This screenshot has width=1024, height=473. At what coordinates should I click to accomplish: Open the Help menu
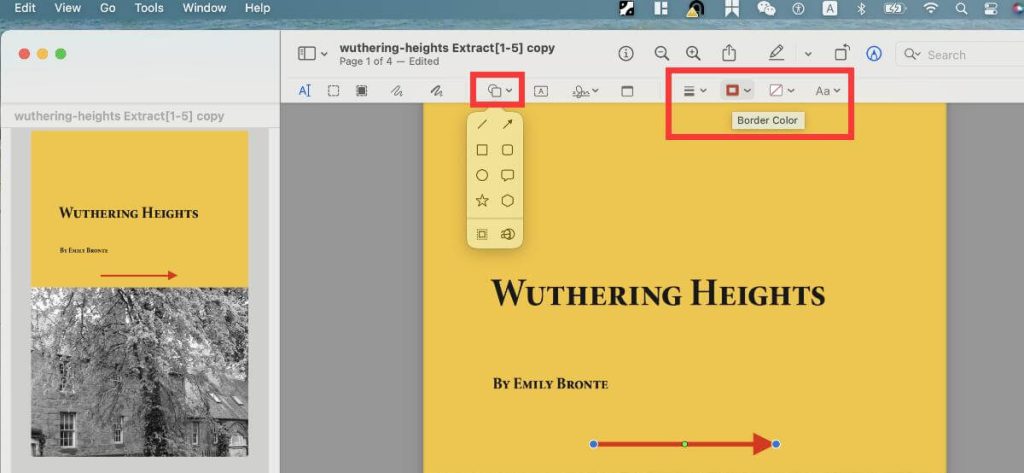point(257,8)
